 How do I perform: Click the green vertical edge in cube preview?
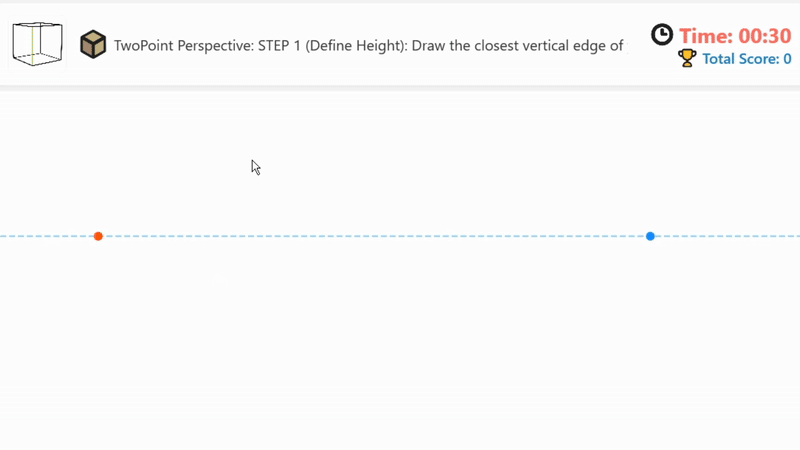(x=33, y=46)
